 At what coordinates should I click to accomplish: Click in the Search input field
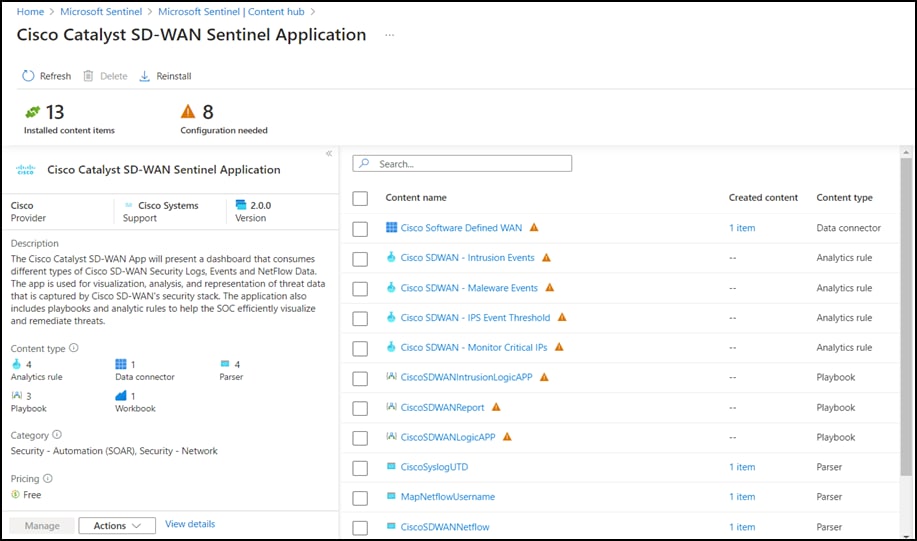462,164
